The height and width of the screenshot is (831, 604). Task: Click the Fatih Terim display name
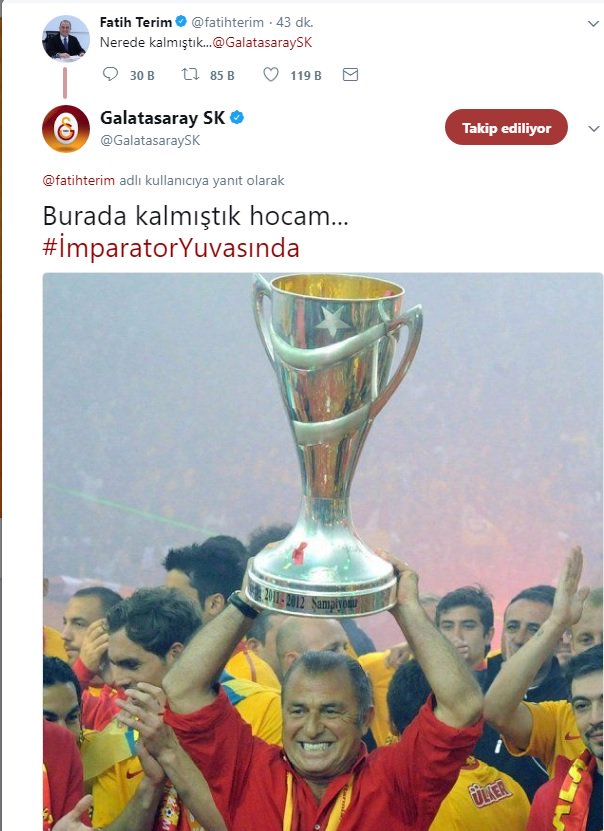[x=136, y=22]
